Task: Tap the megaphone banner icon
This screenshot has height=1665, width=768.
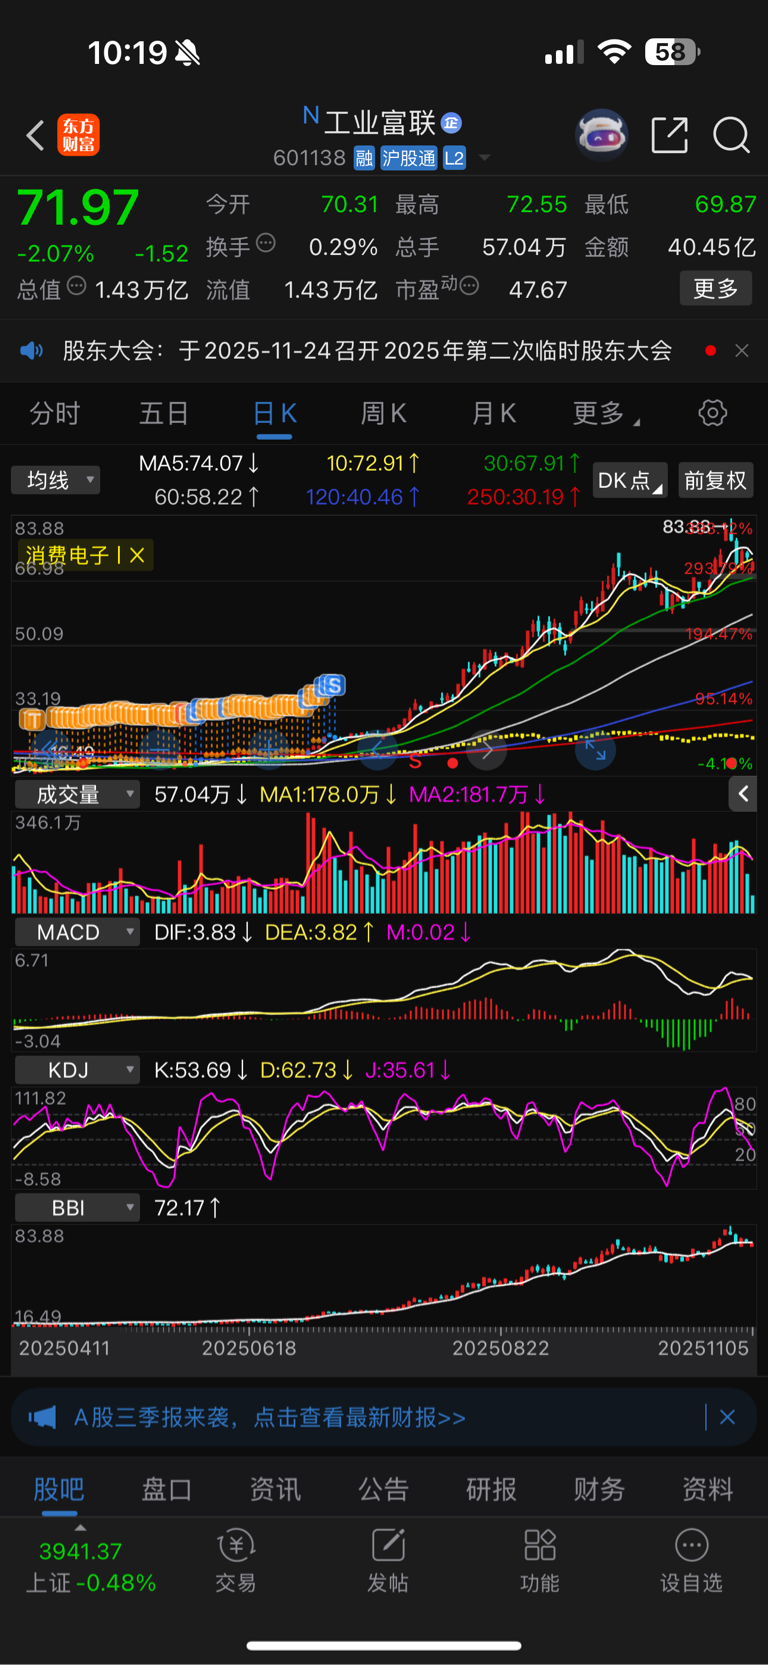Action: coord(42,1417)
